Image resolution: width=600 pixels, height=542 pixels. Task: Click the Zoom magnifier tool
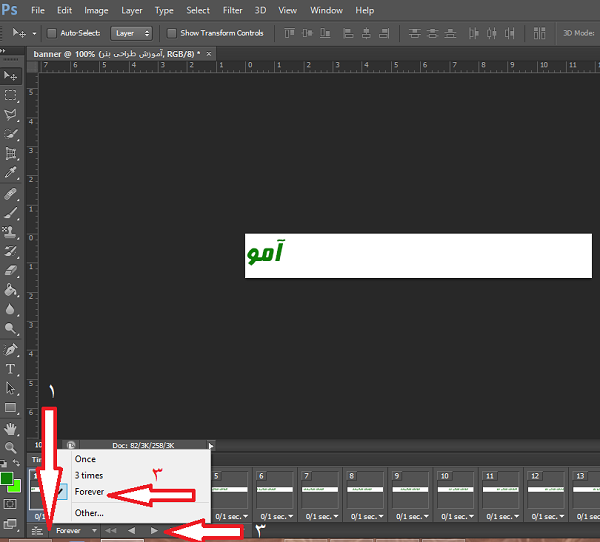tap(11, 447)
